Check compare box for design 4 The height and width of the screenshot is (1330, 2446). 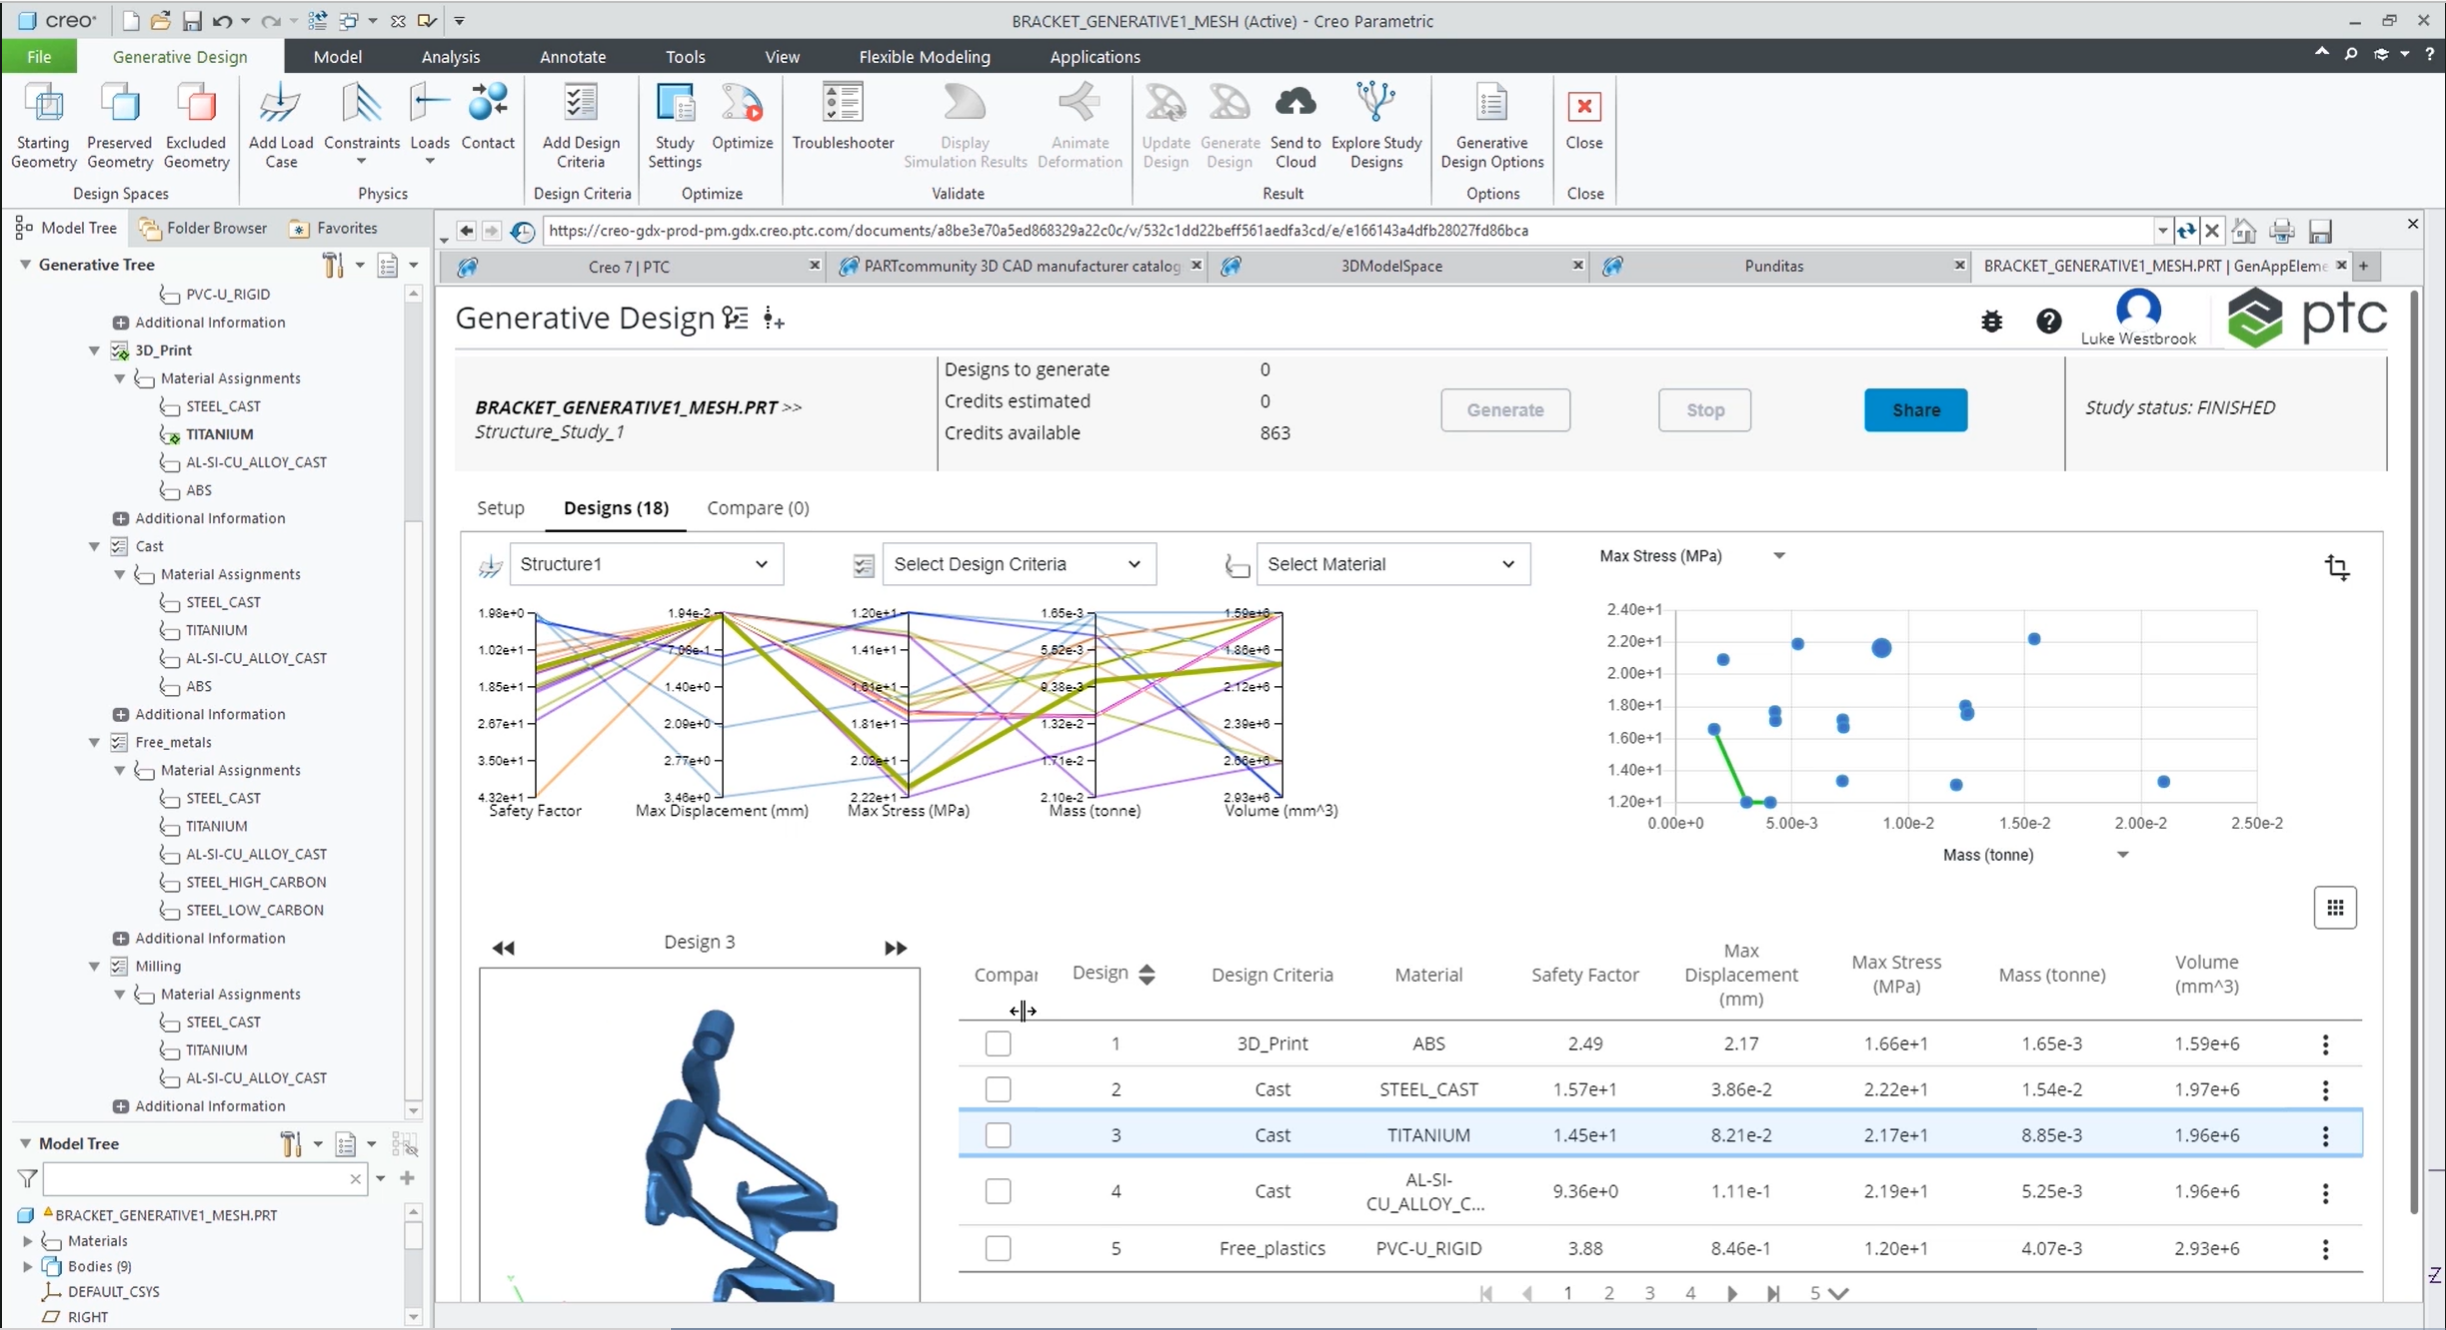[x=997, y=1191]
